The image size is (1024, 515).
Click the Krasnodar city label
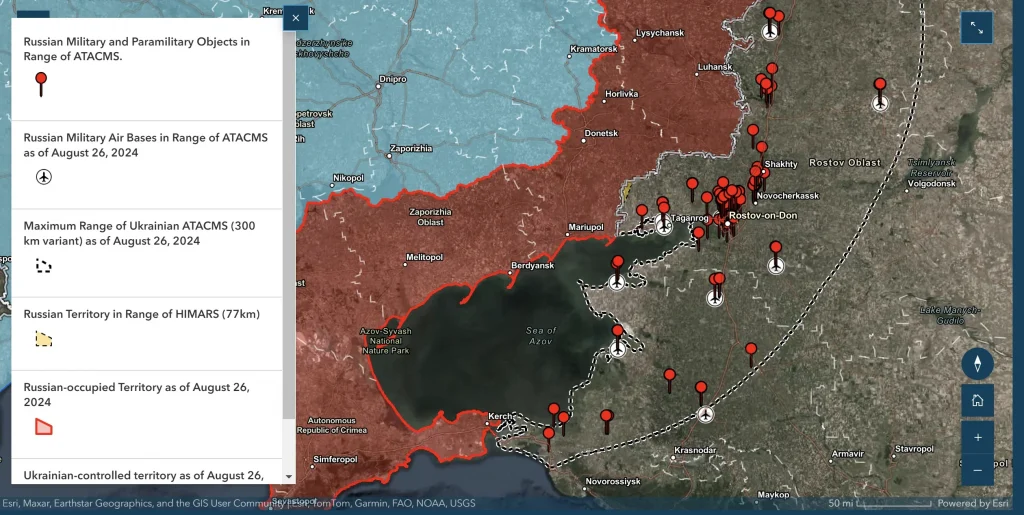(695, 450)
